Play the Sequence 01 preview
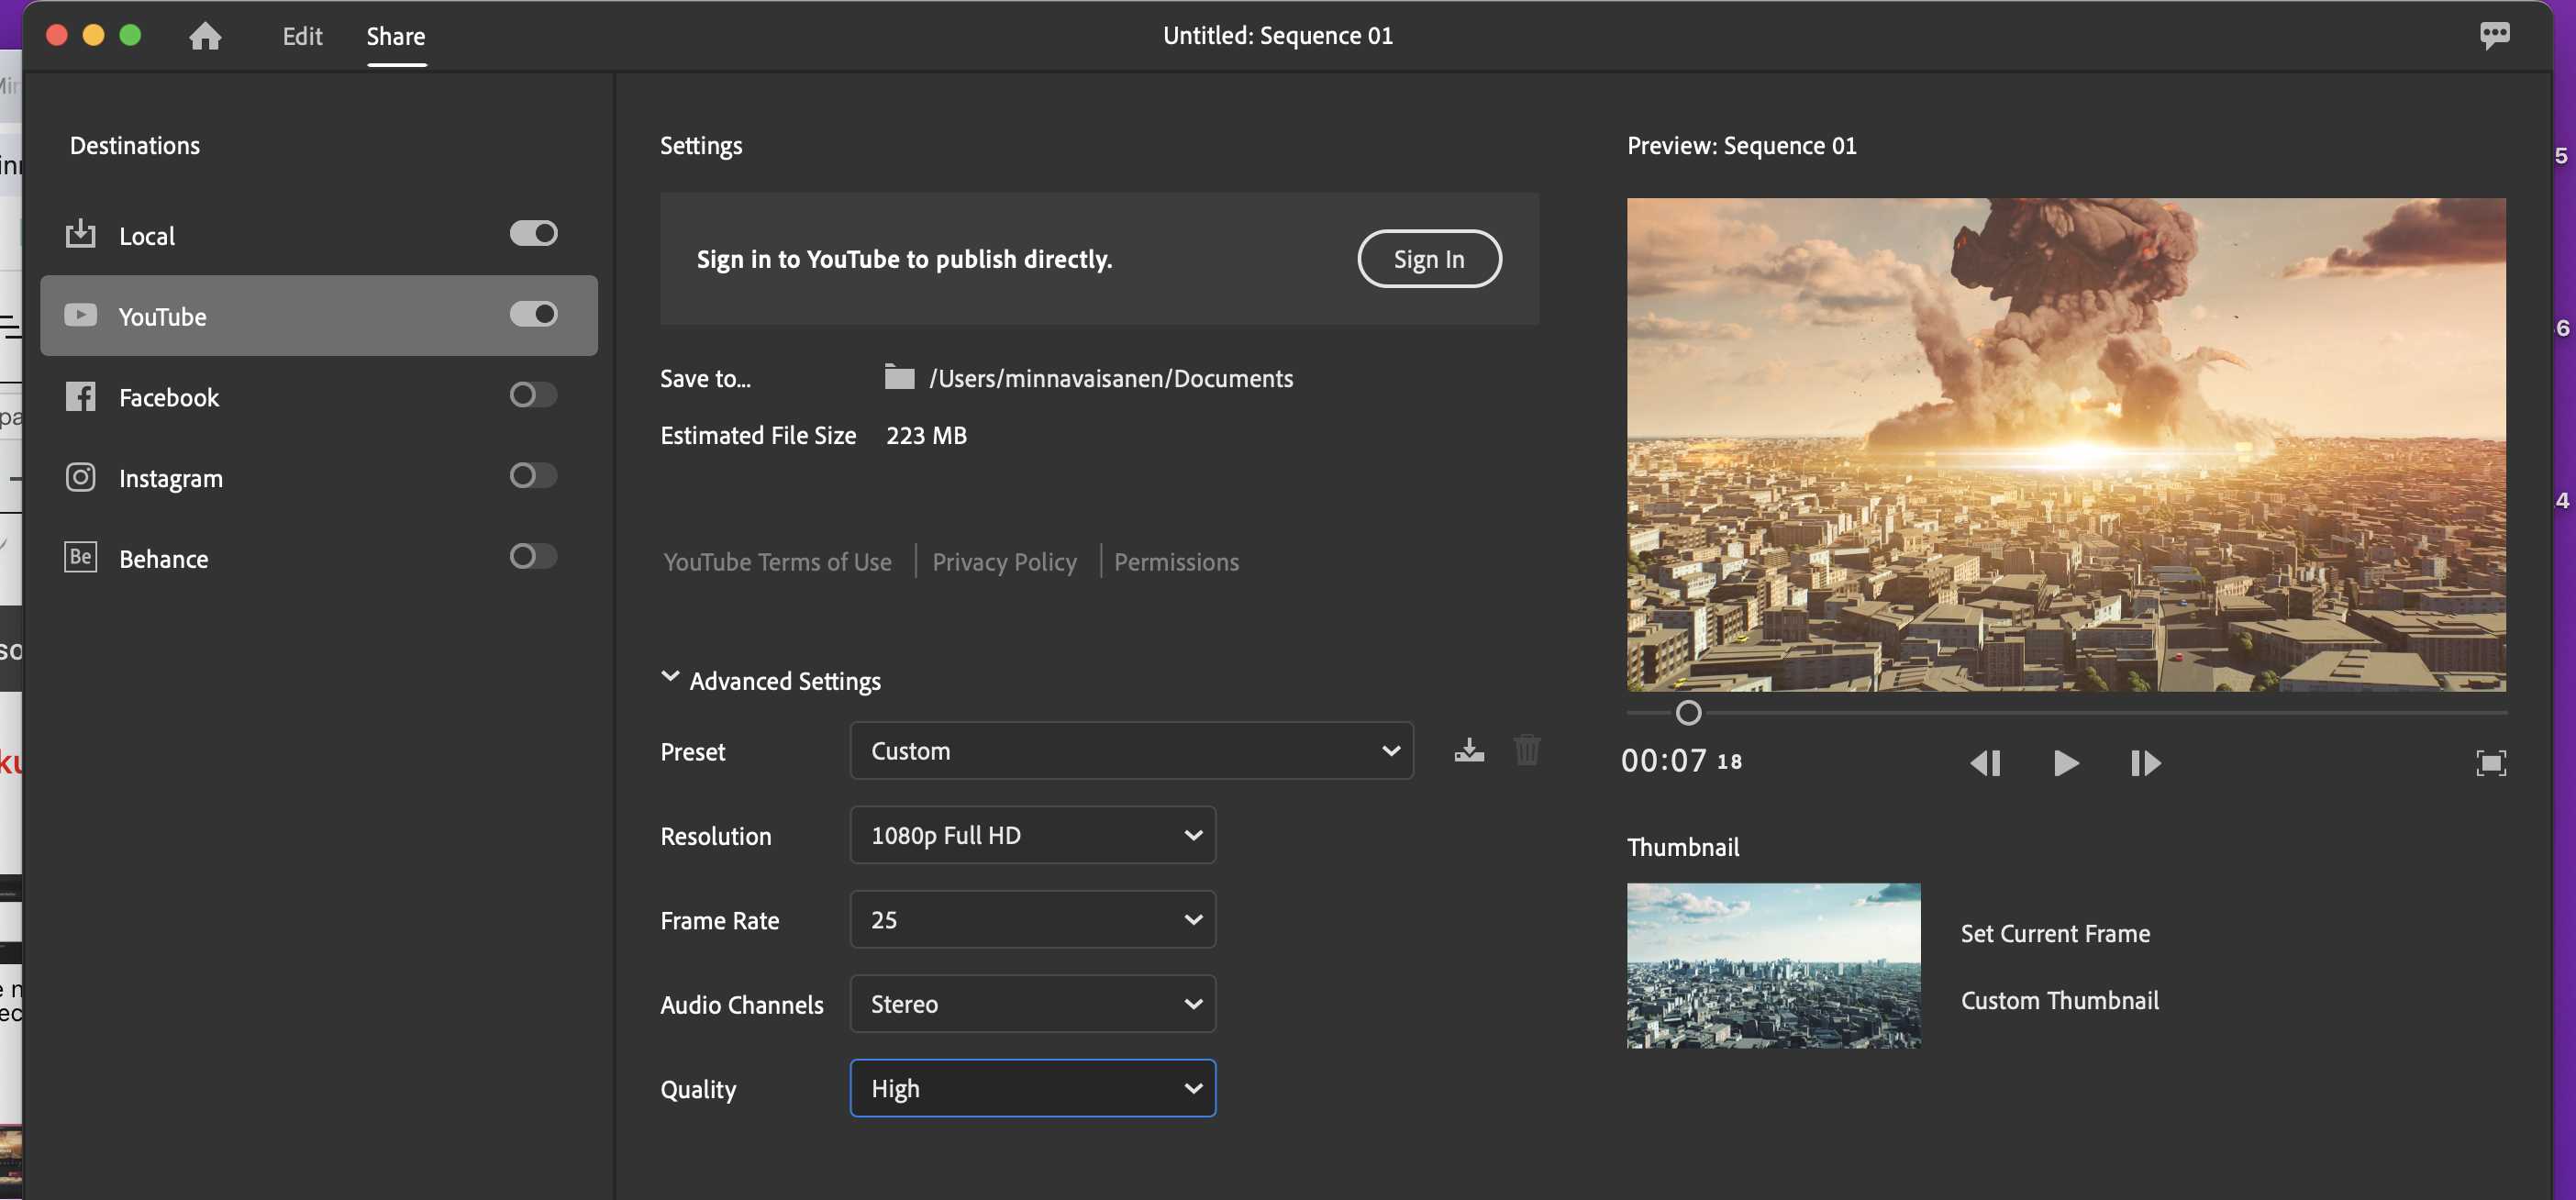2576x1200 pixels. coord(2065,763)
